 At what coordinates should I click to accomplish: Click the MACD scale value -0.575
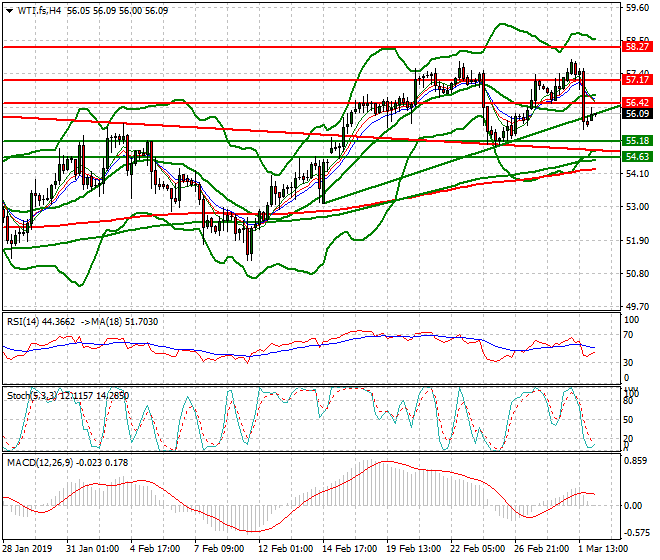click(x=635, y=533)
